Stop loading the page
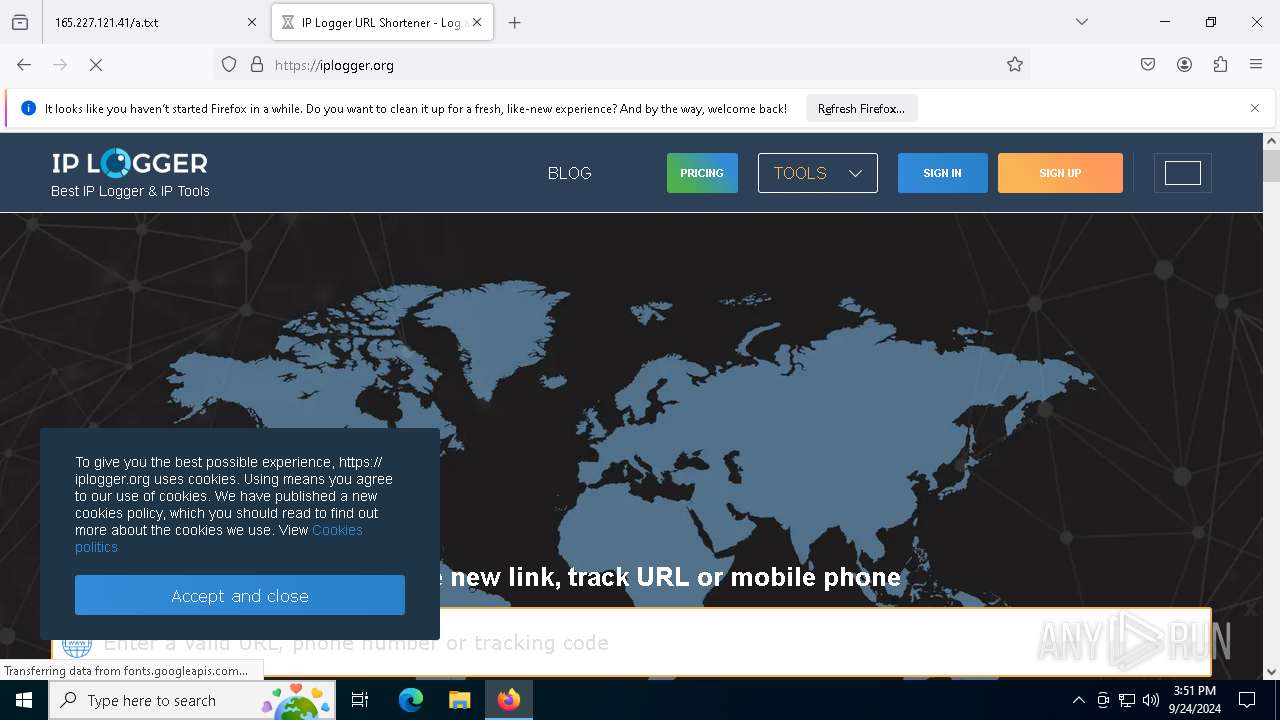This screenshot has width=1280, height=720. [96, 65]
